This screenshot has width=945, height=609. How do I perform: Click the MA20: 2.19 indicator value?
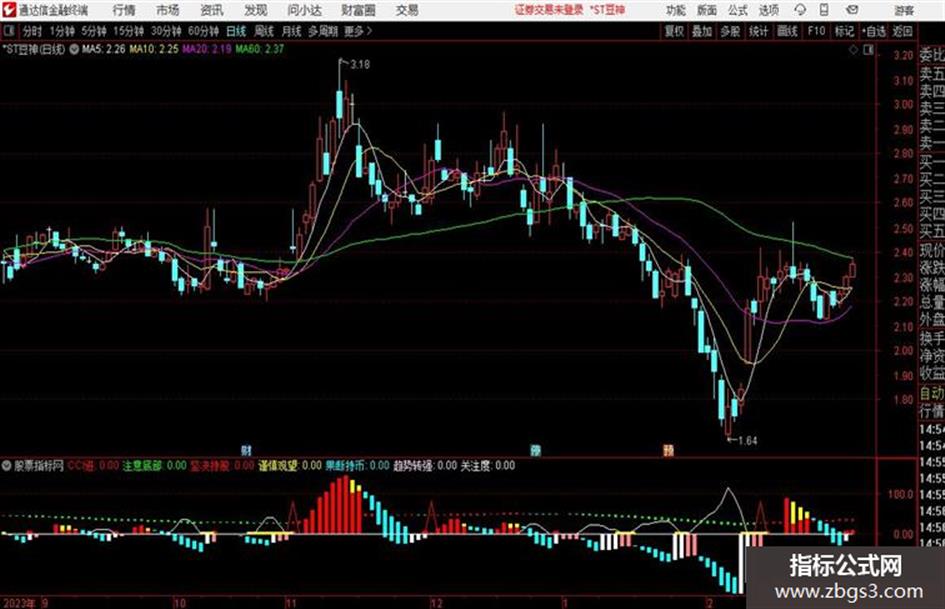coord(207,49)
